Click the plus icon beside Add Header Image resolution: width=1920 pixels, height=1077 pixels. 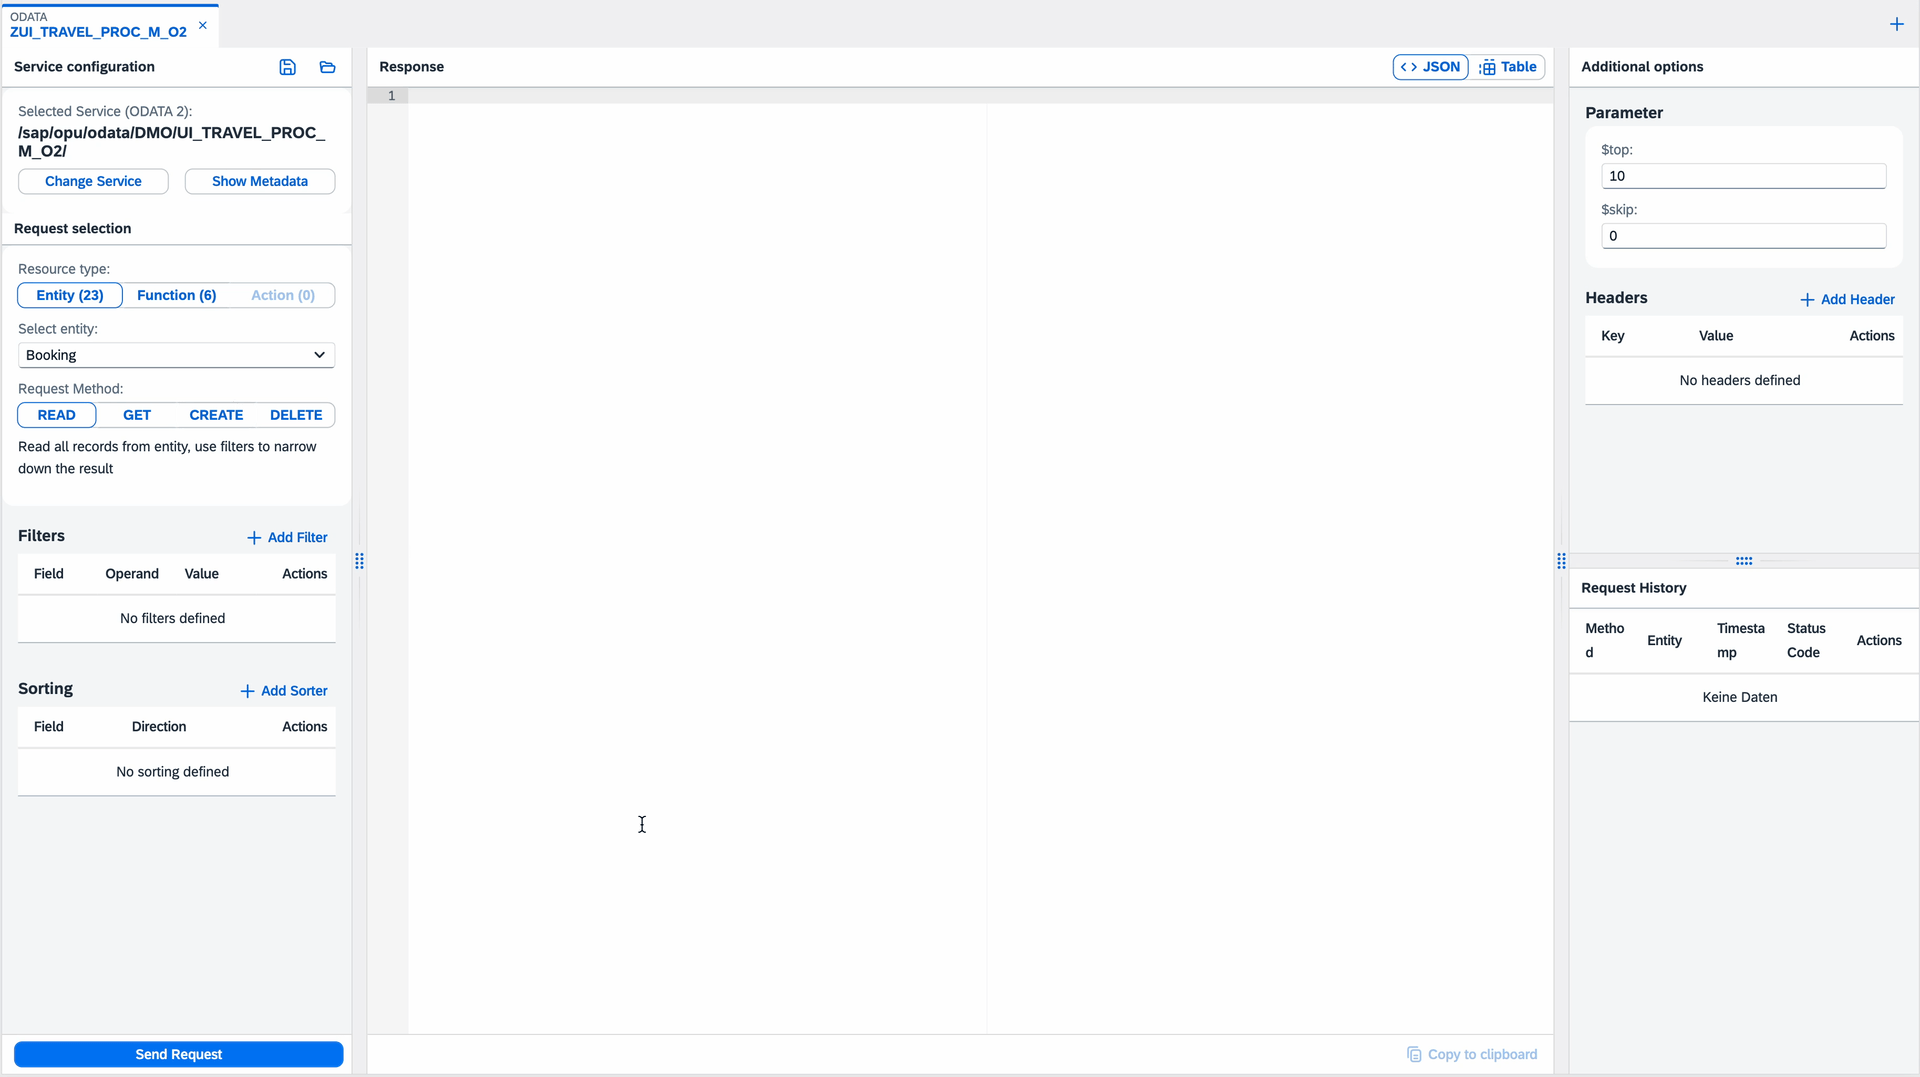click(1807, 300)
